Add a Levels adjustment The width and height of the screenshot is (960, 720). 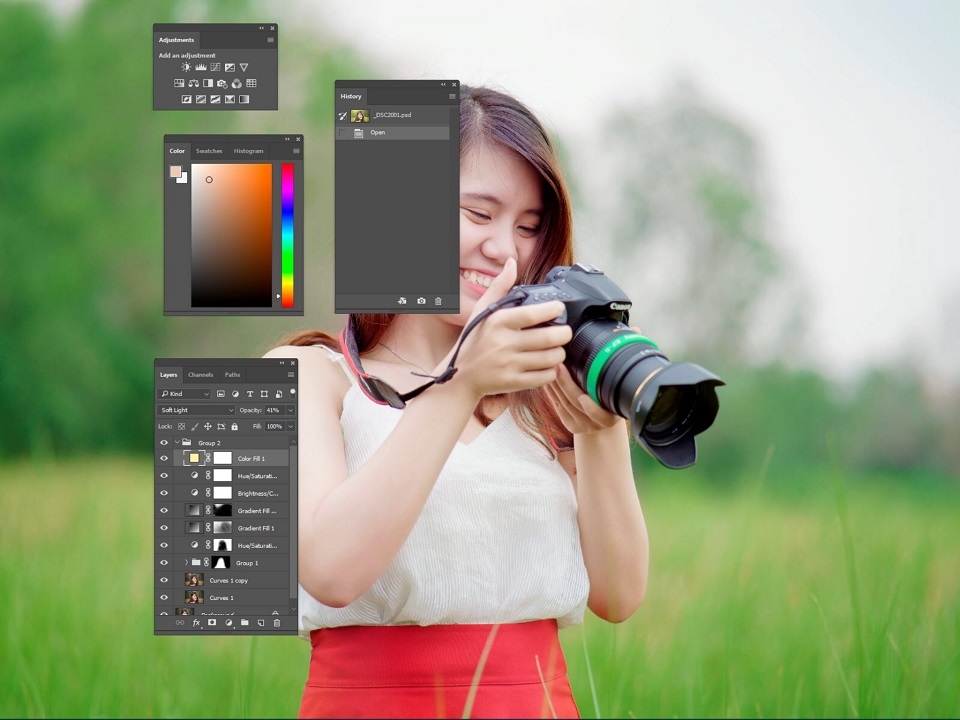(201, 67)
